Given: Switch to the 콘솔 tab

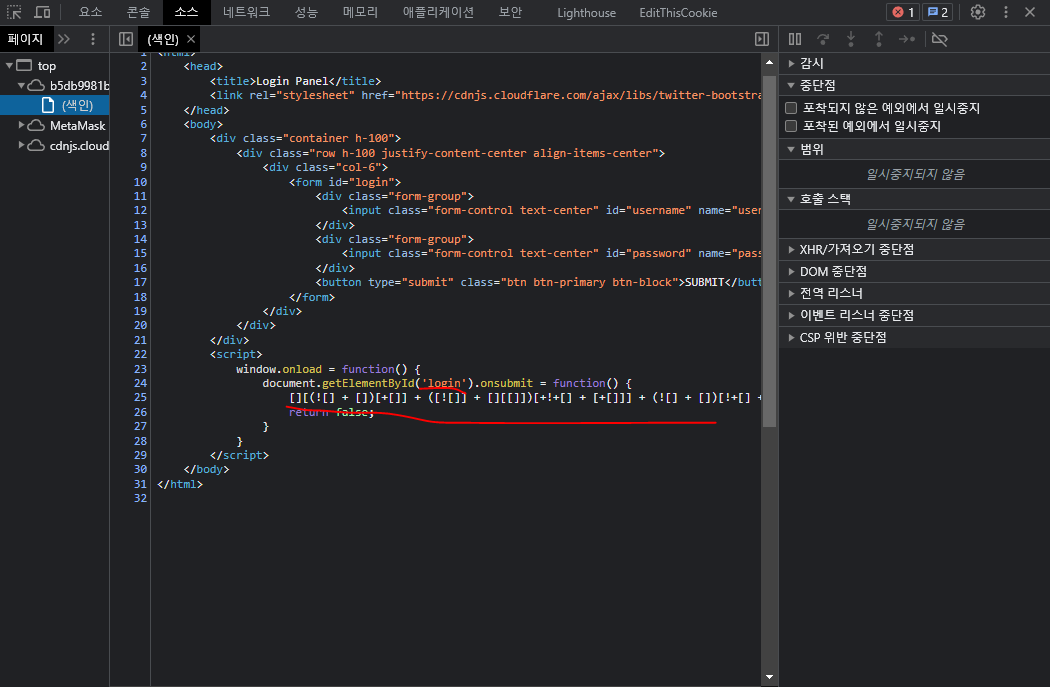Looking at the screenshot, I should [139, 12].
